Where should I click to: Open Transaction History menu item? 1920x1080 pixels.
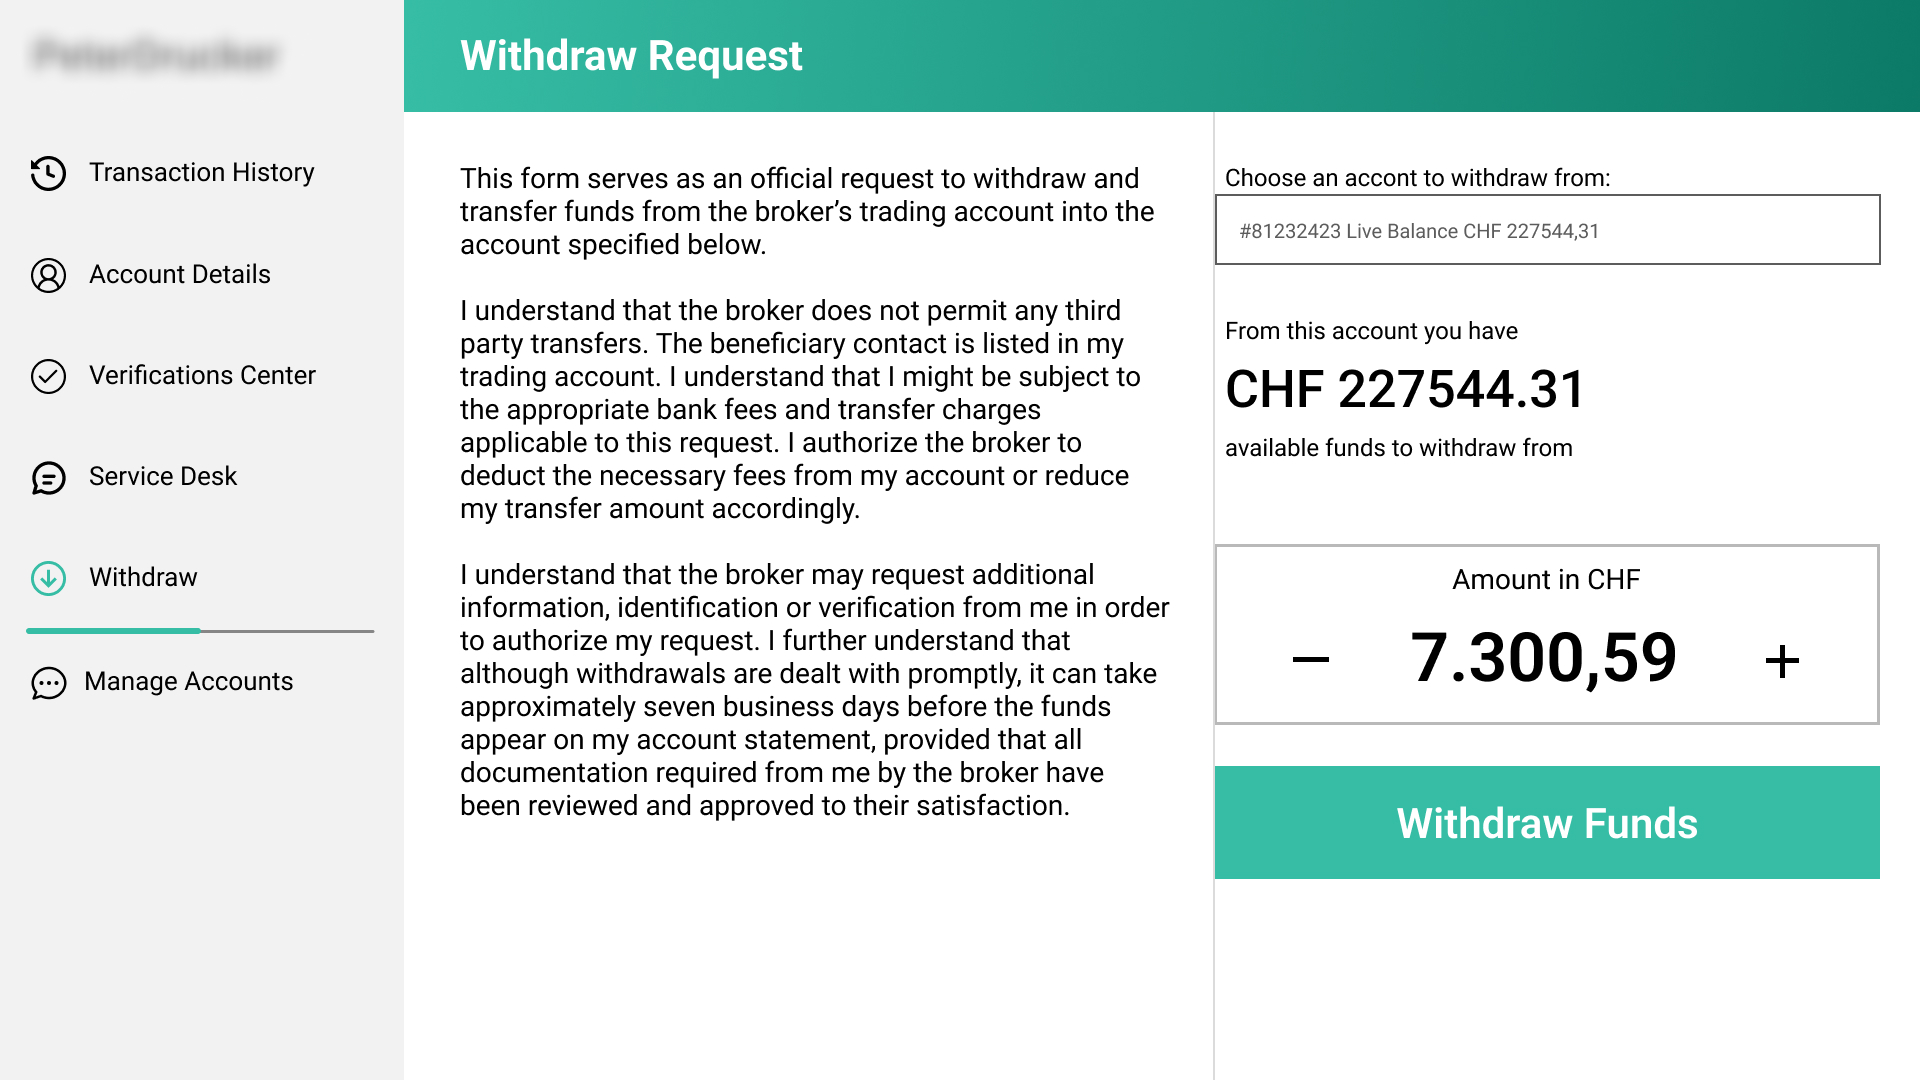tap(201, 173)
